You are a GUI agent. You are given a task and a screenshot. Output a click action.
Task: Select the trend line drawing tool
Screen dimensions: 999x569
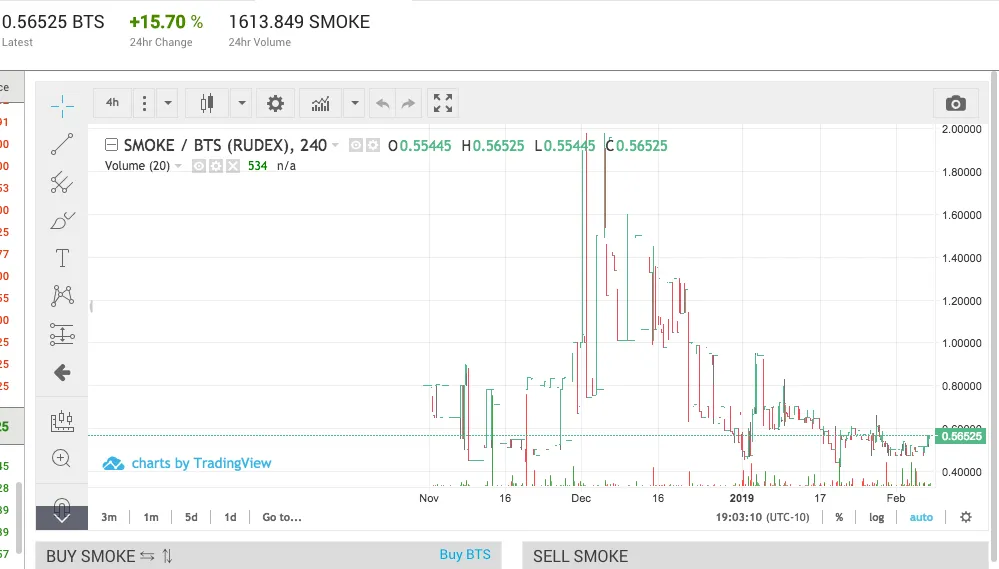click(x=62, y=144)
